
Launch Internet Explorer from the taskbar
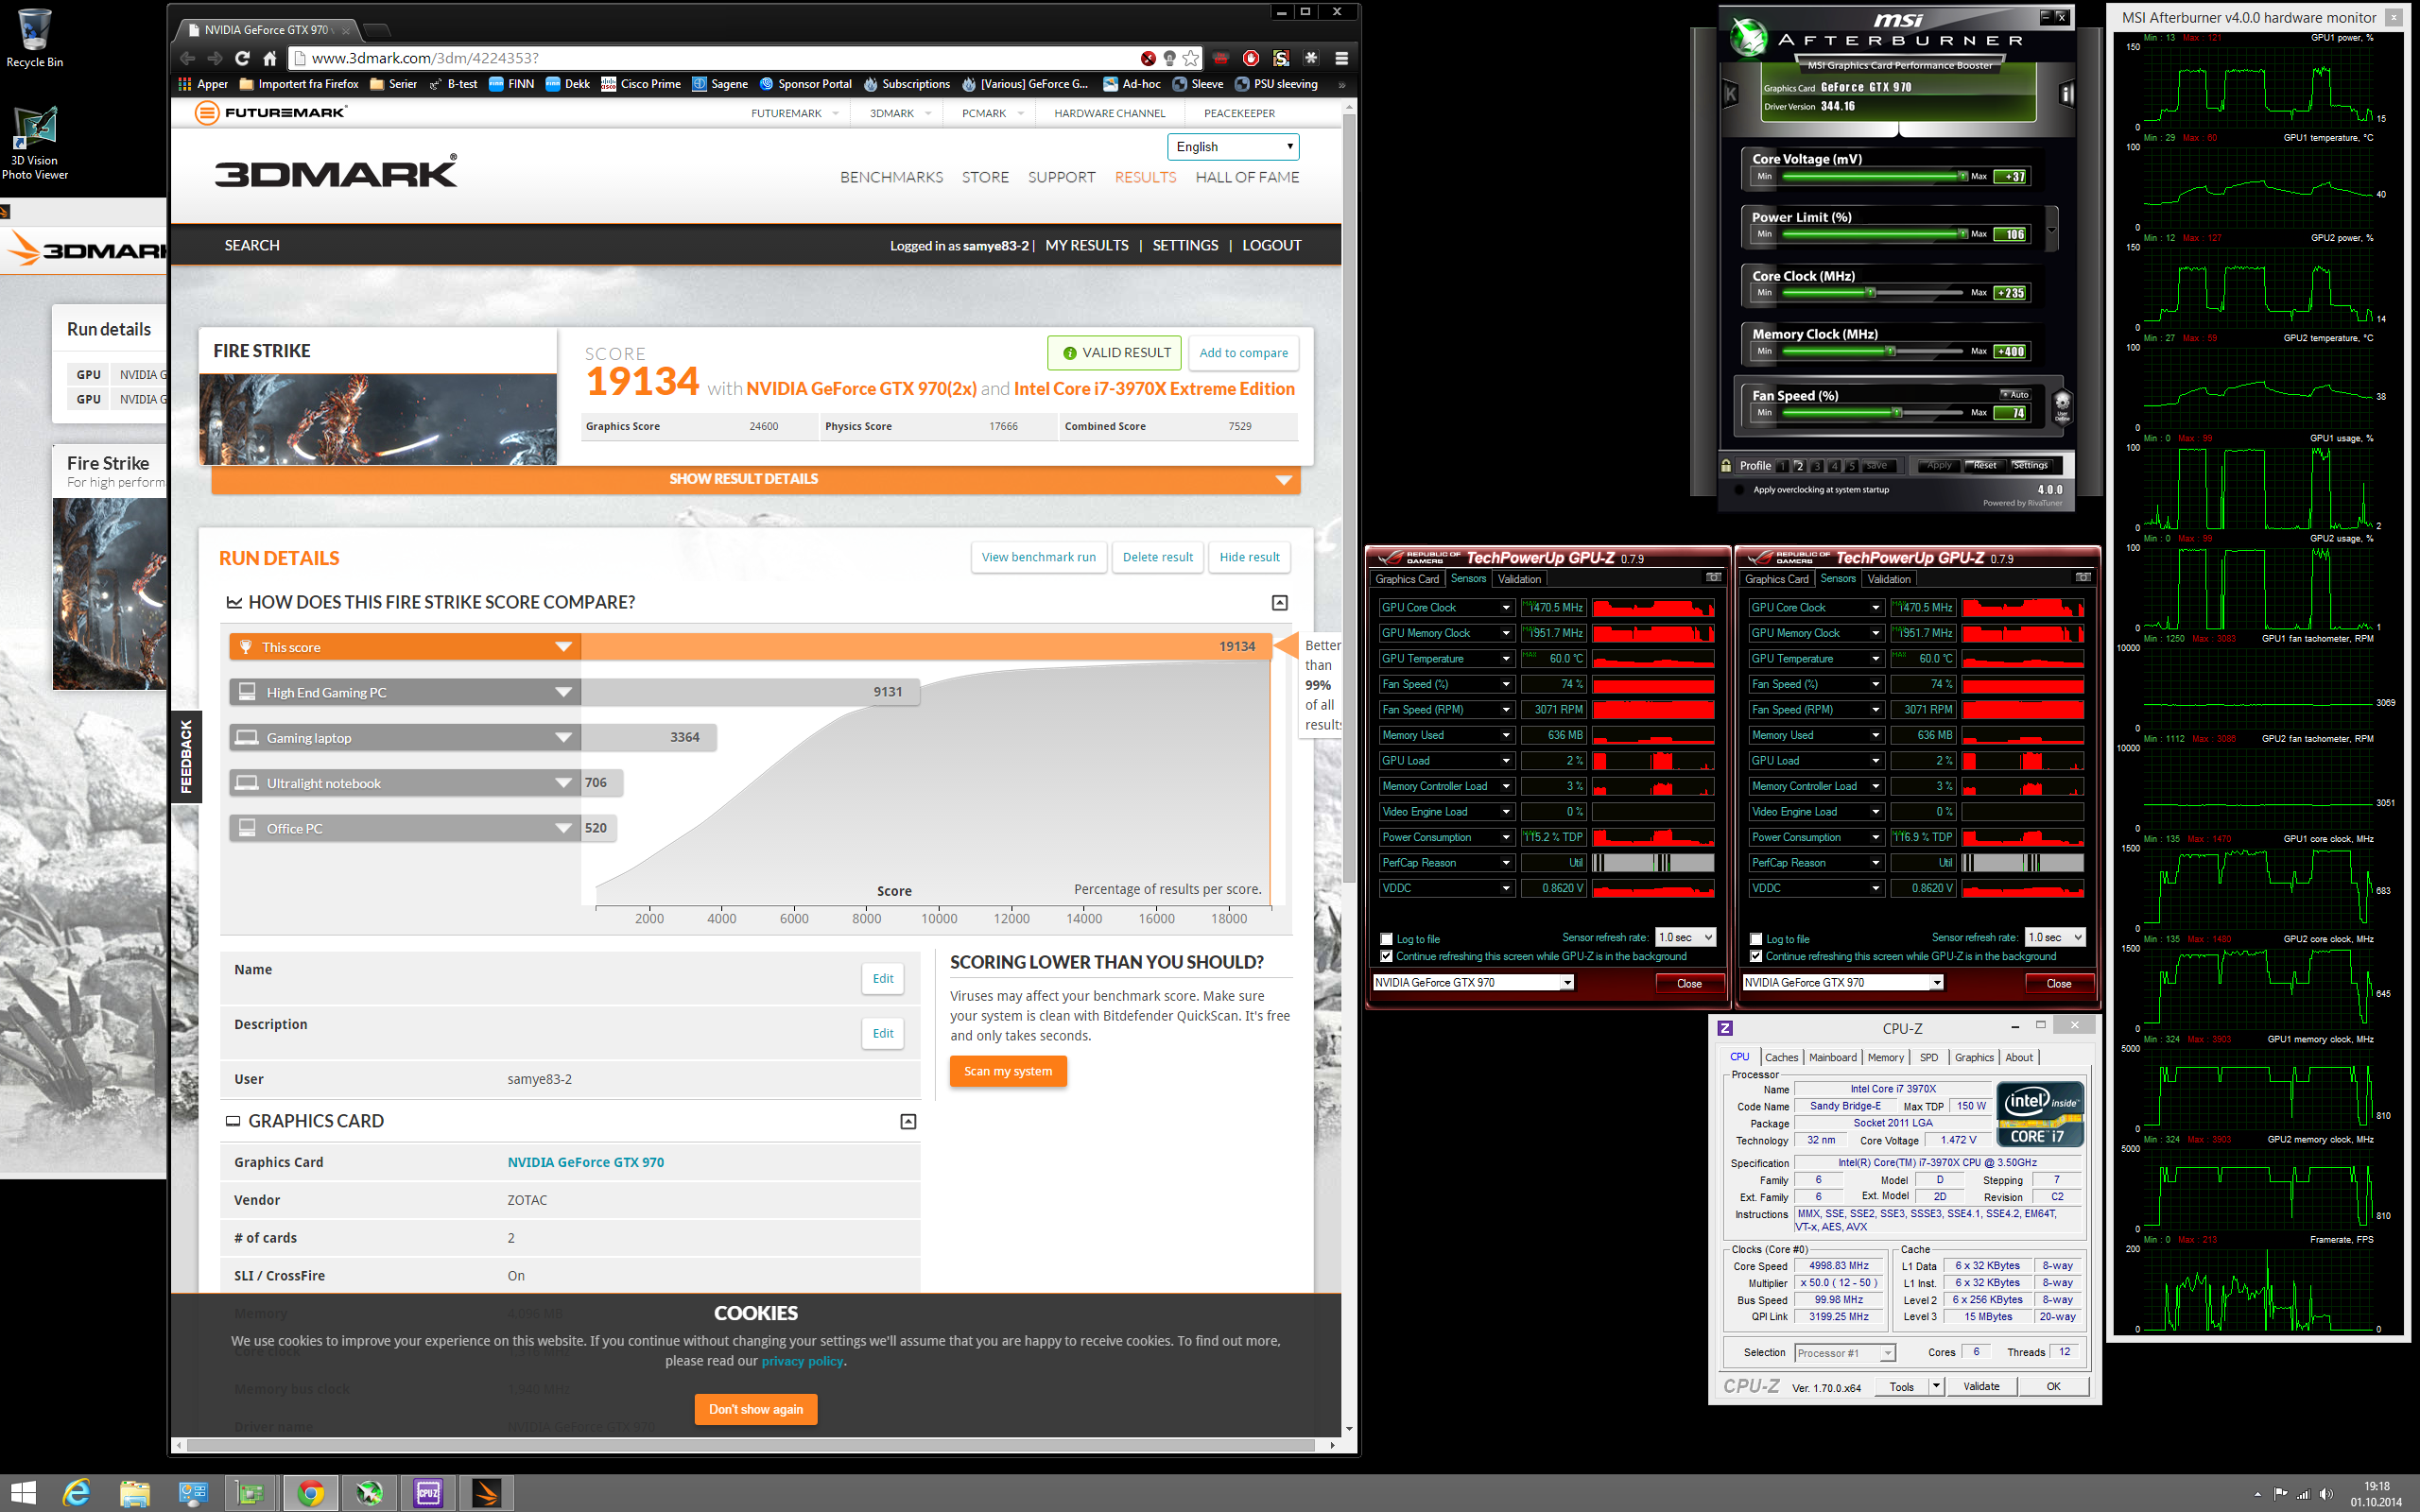point(76,1493)
